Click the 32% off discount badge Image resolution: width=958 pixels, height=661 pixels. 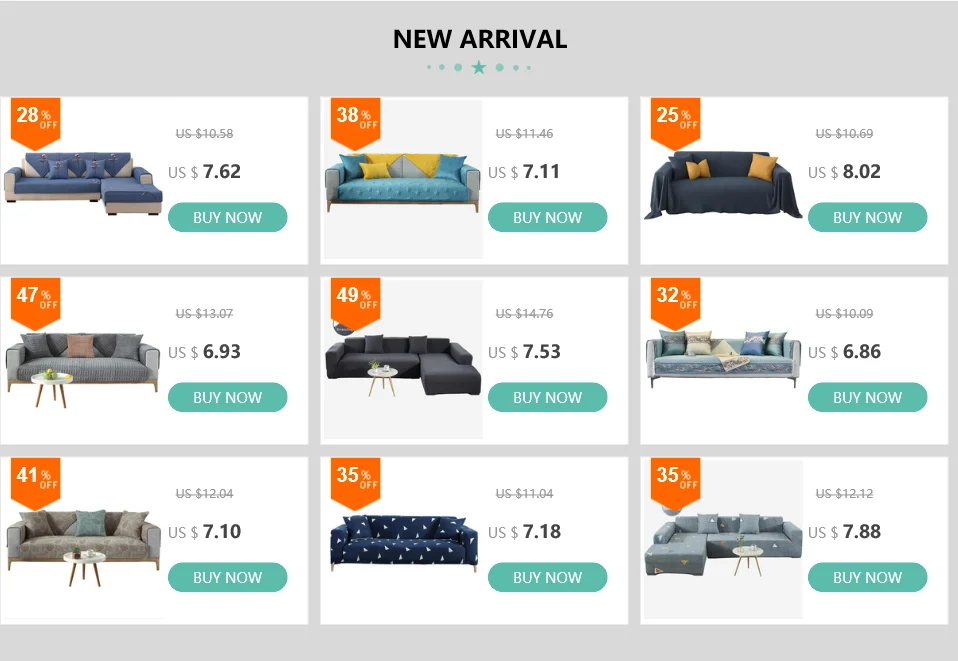click(x=675, y=303)
